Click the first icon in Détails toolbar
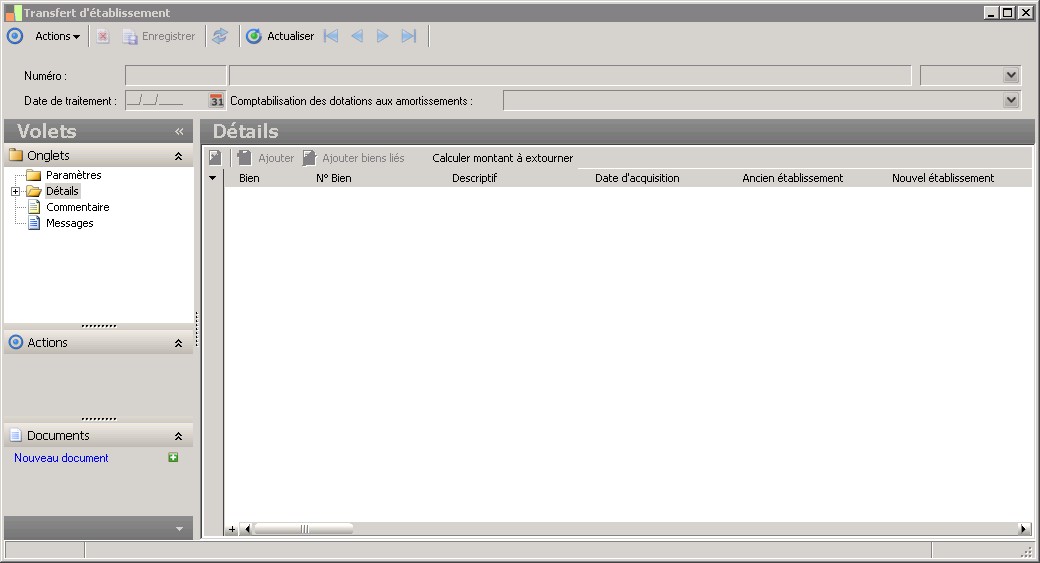This screenshot has height=563, width=1040. (215, 158)
